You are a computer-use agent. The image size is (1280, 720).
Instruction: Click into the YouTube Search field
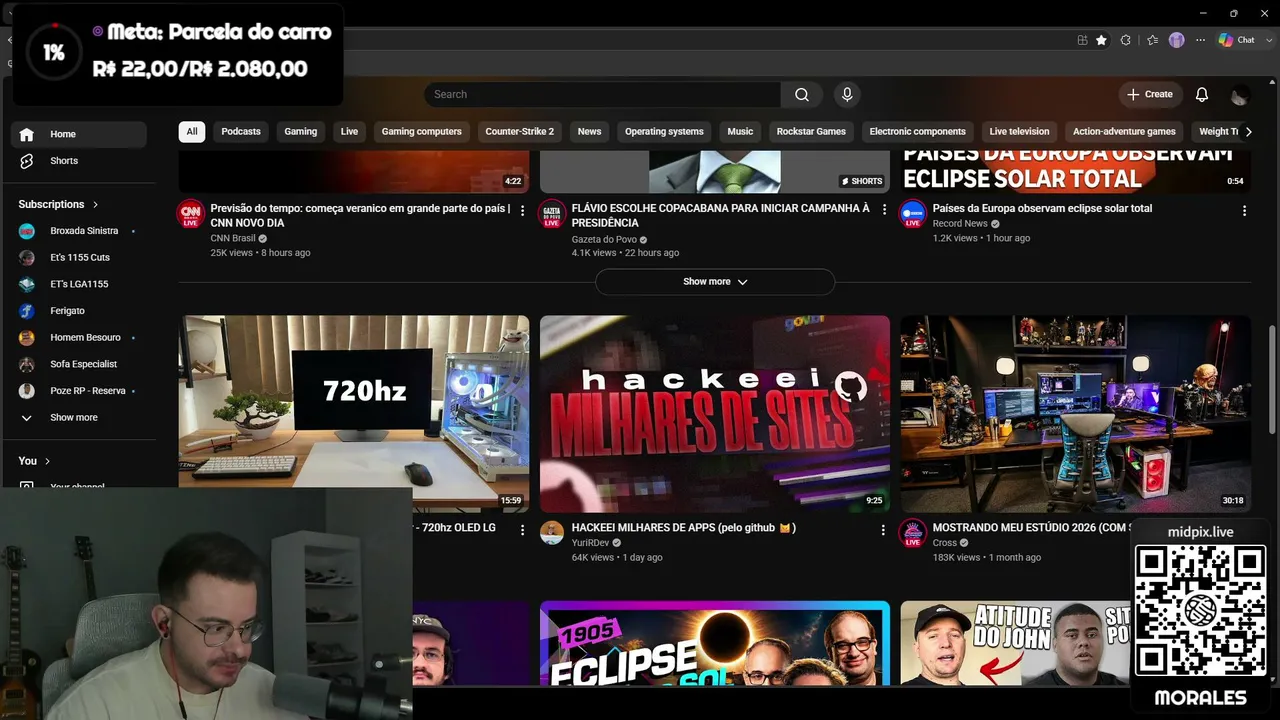pos(602,94)
